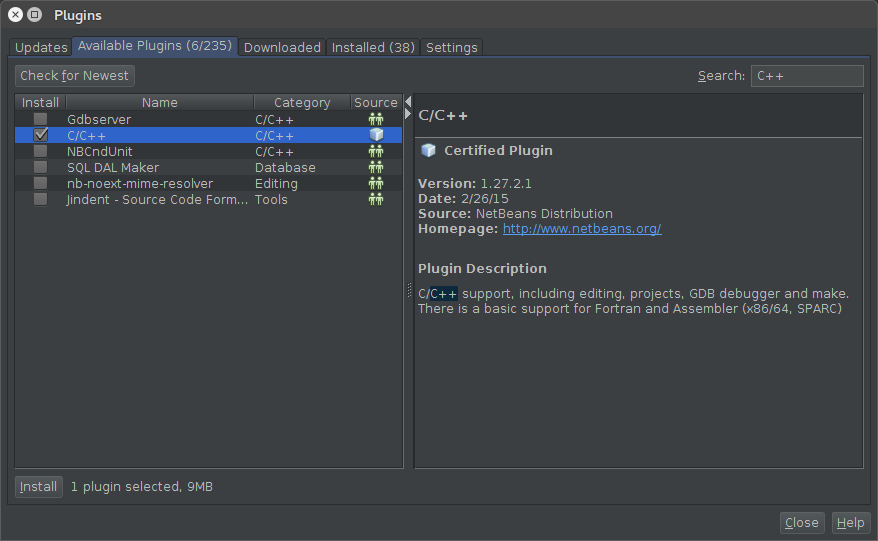
Task: Check the Gdbserver install checkbox
Action: 40,119
